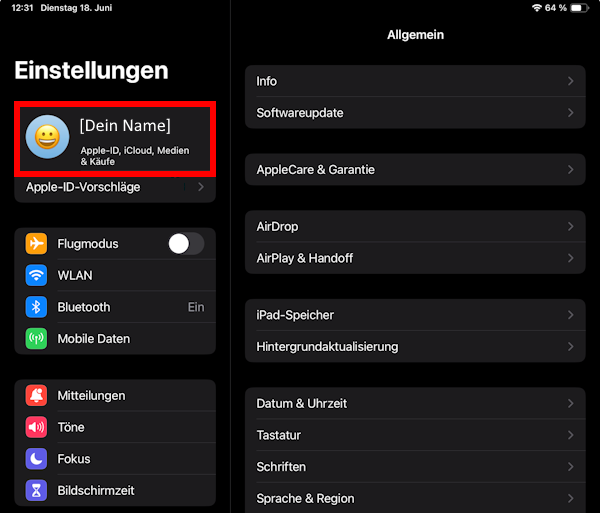Image resolution: width=600 pixels, height=513 pixels.
Task: Tap the 'Einstellungen' heading
Action: [91, 71]
